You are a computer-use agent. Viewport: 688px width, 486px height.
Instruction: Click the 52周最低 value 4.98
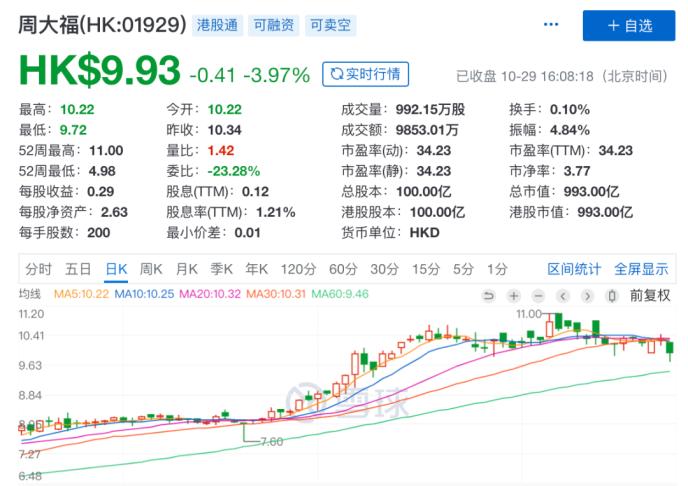(x=102, y=171)
